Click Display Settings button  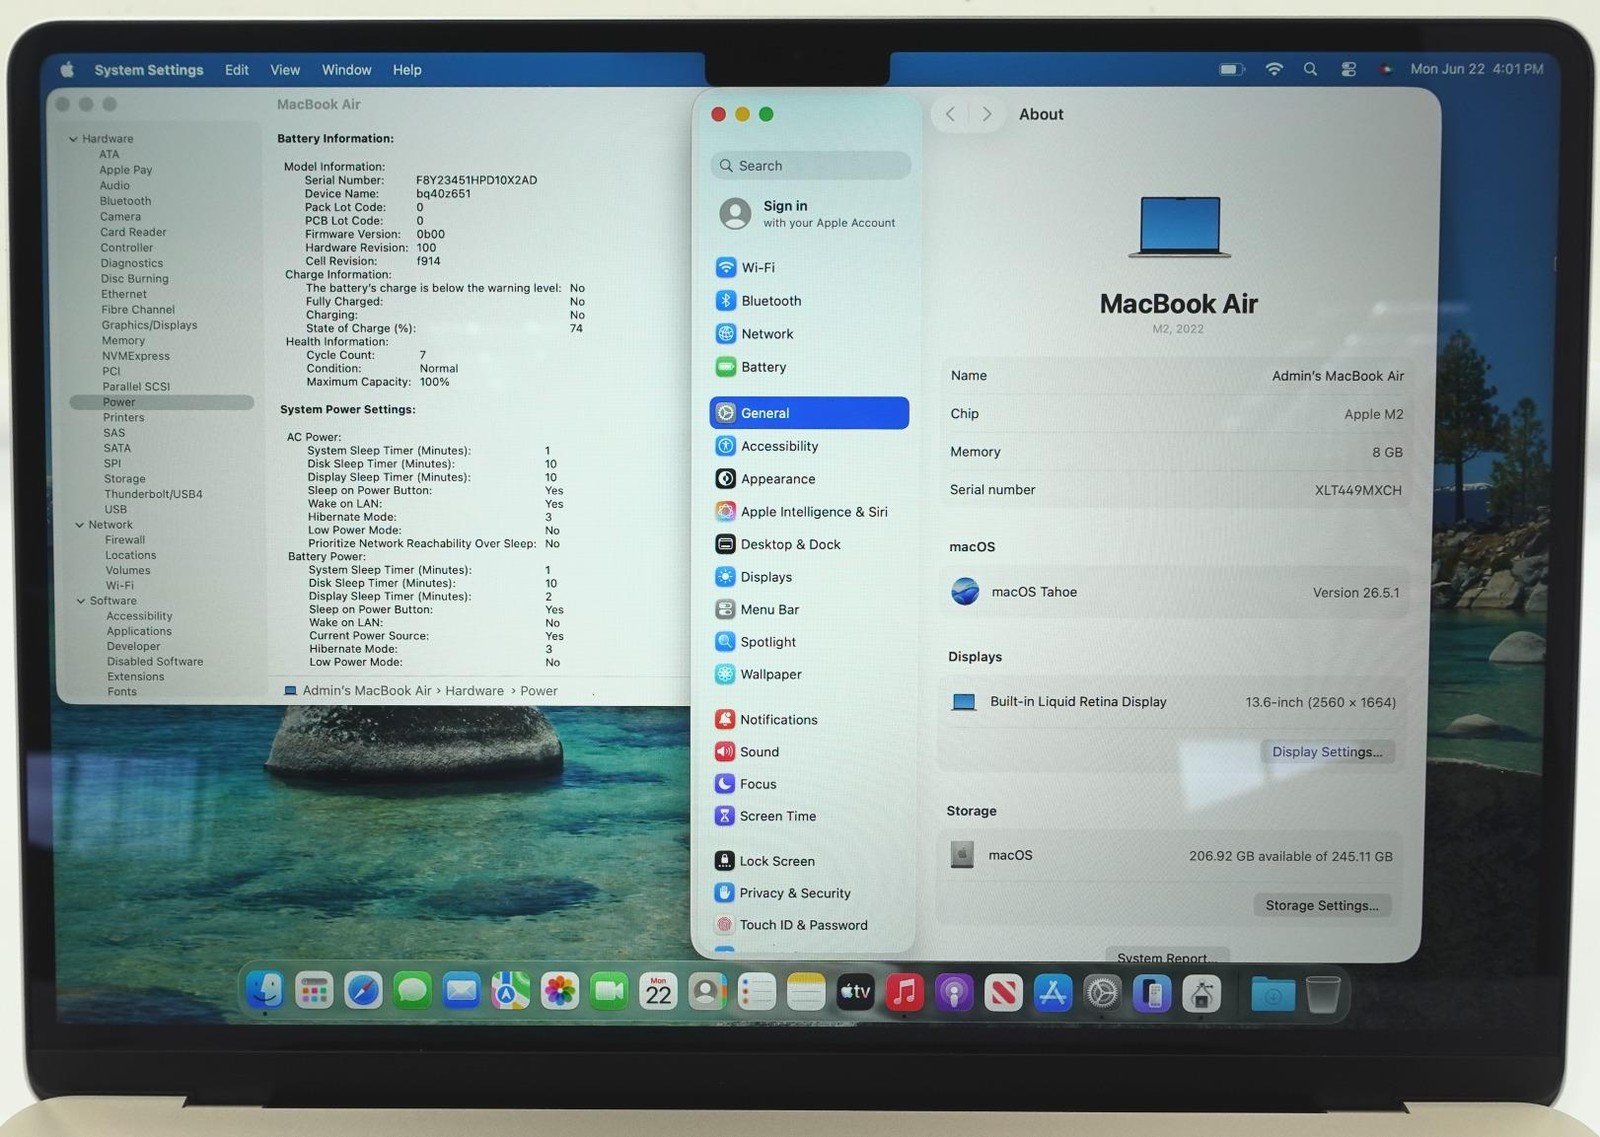click(1327, 752)
